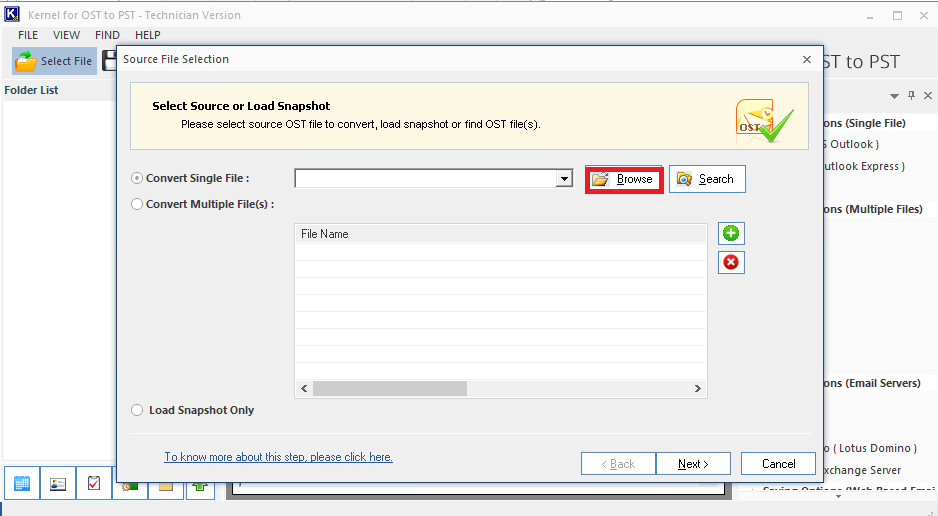Click the file list scroll left arrow
The height and width of the screenshot is (516, 938).
(x=304, y=389)
